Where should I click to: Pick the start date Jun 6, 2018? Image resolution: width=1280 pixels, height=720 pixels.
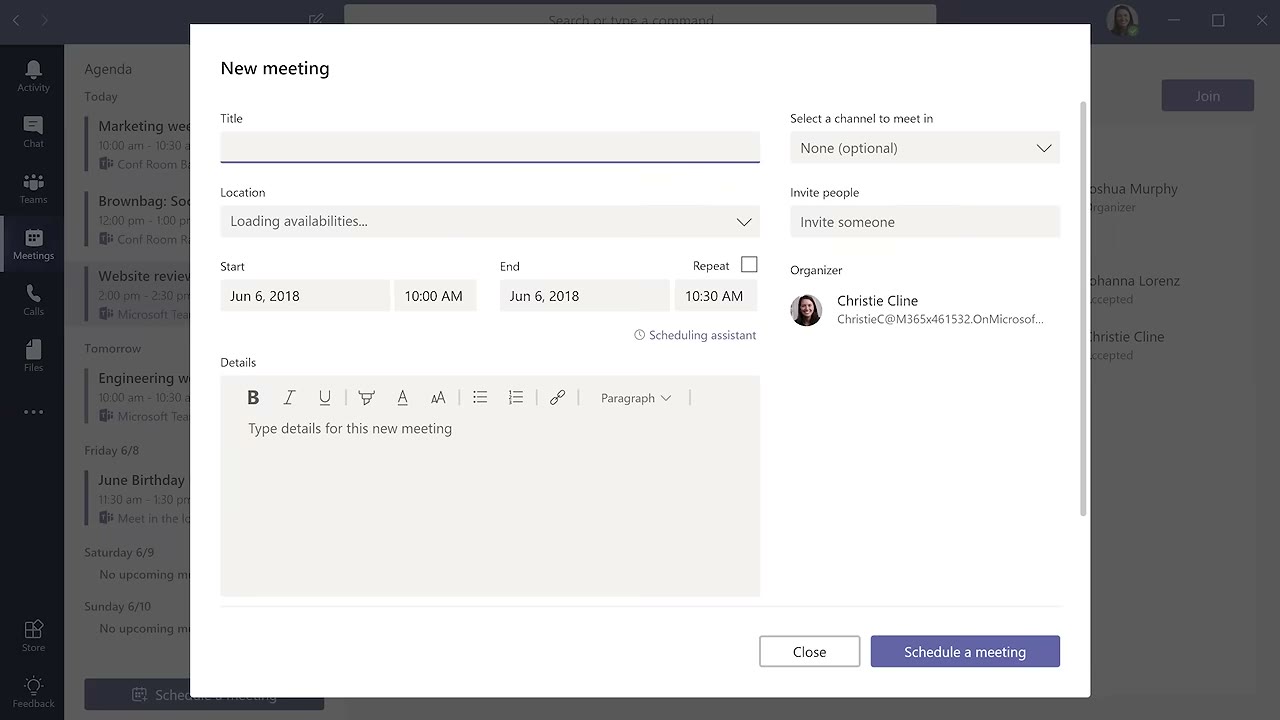pyautogui.click(x=305, y=296)
